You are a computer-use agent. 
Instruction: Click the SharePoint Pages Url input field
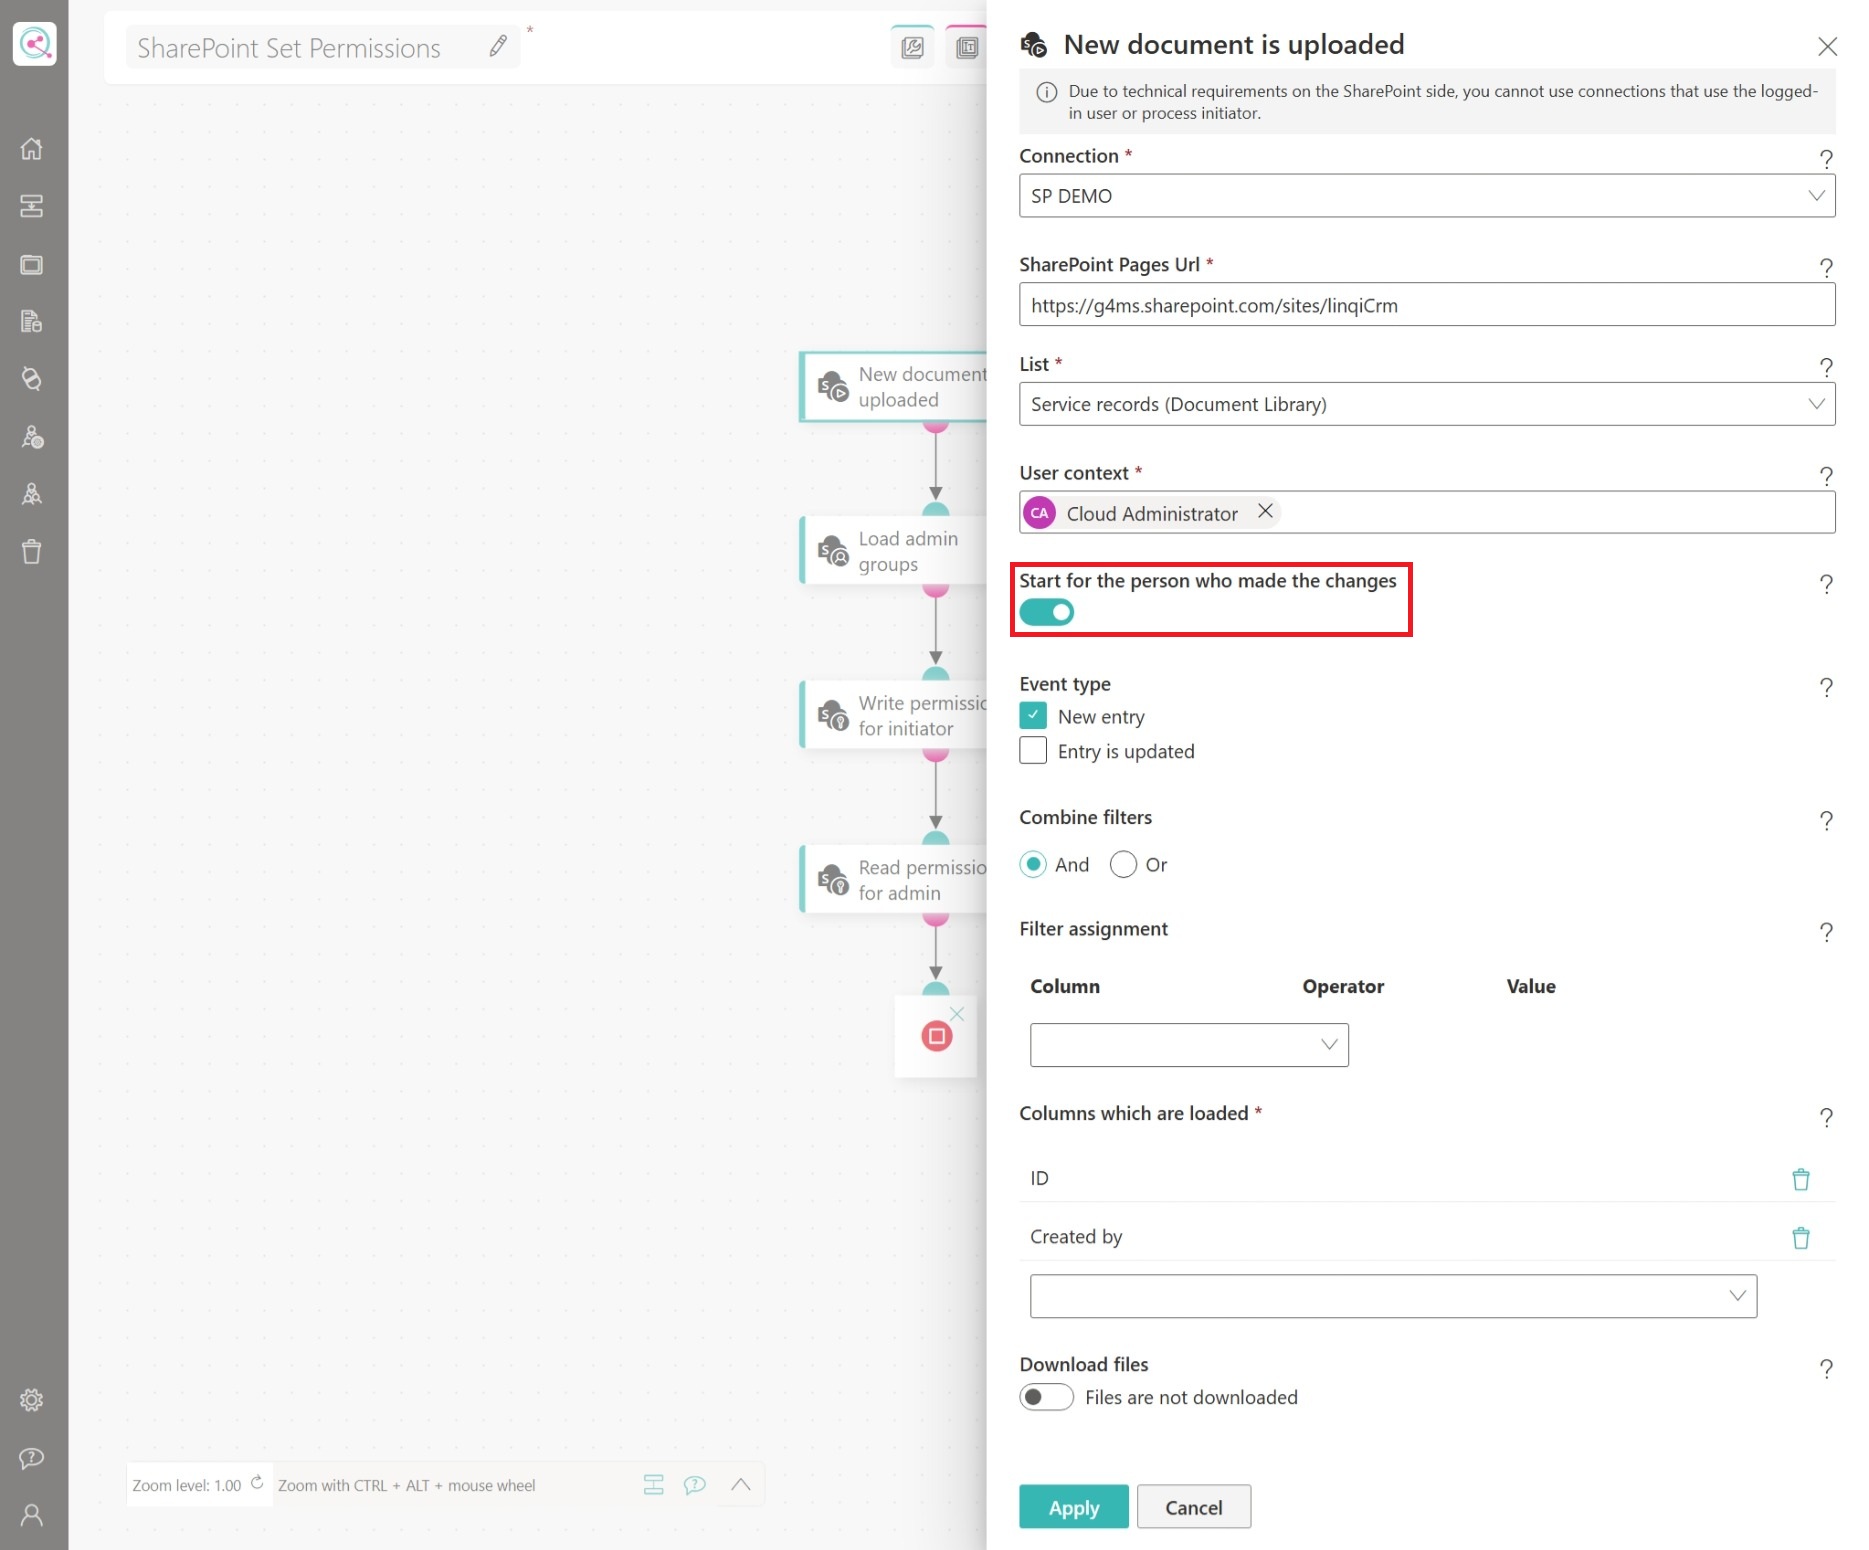[x=1427, y=305]
